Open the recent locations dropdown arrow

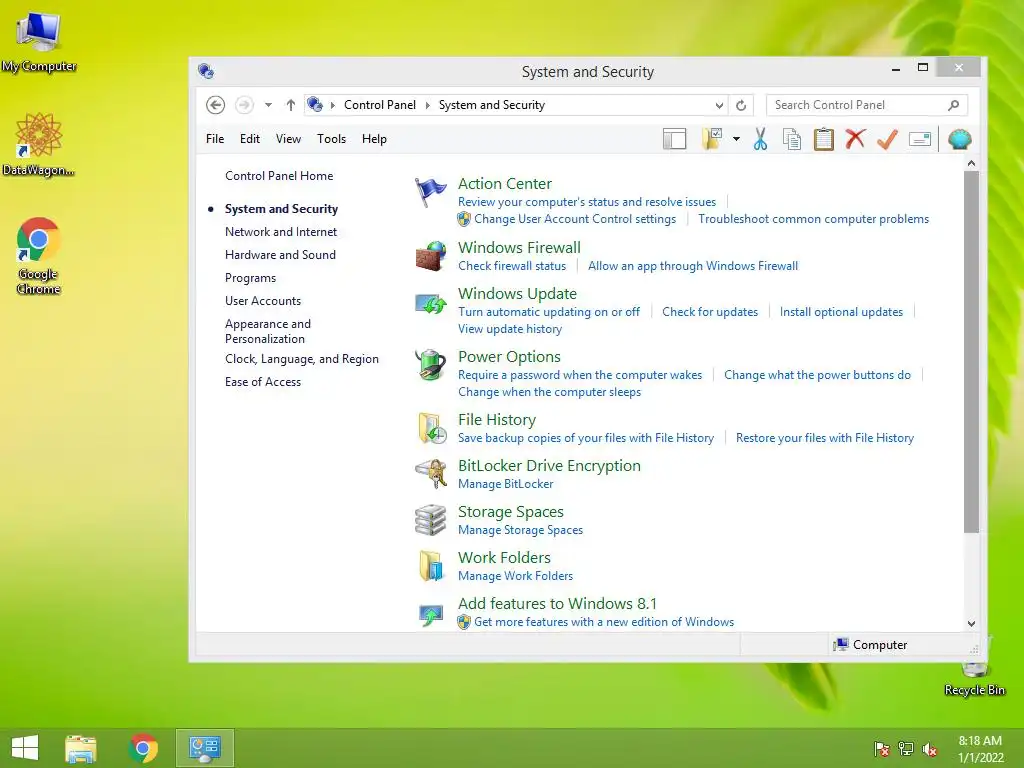click(x=268, y=105)
